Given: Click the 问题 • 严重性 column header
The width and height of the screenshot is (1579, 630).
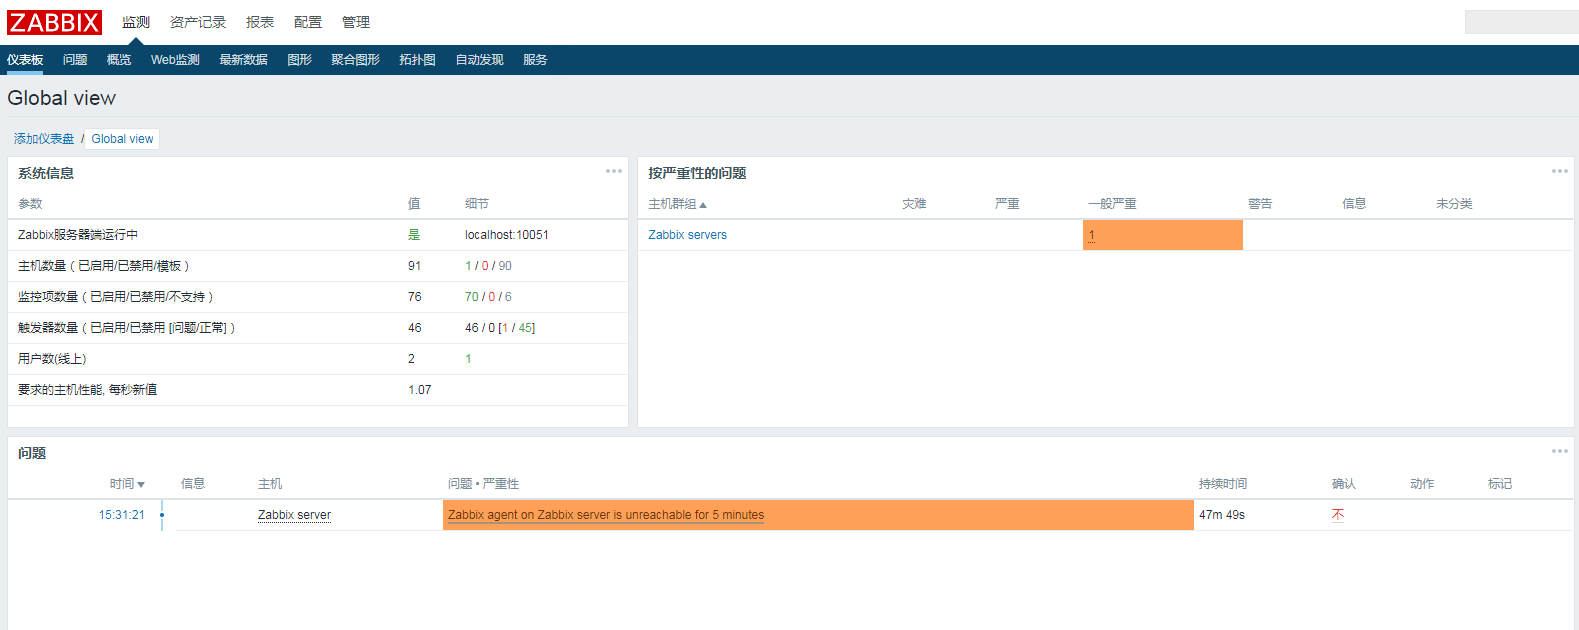Looking at the screenshot, I should [483, 484].
